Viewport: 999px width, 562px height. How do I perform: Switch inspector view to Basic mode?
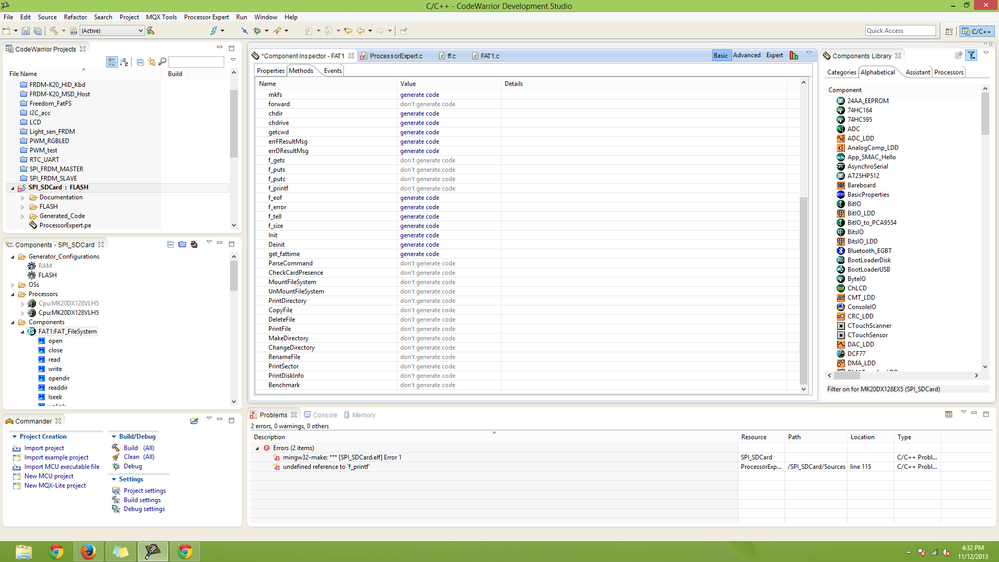[x=720, y=55]
